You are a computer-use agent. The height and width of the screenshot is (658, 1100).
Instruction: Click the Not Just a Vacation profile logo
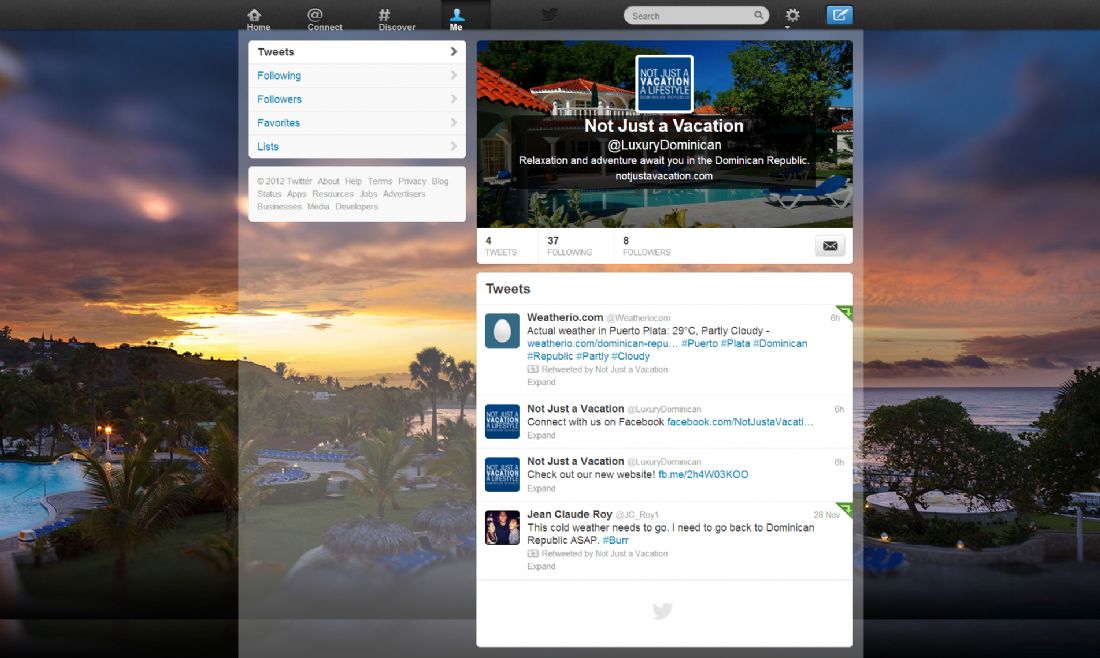pyautogui.click(x=664, y=83)
